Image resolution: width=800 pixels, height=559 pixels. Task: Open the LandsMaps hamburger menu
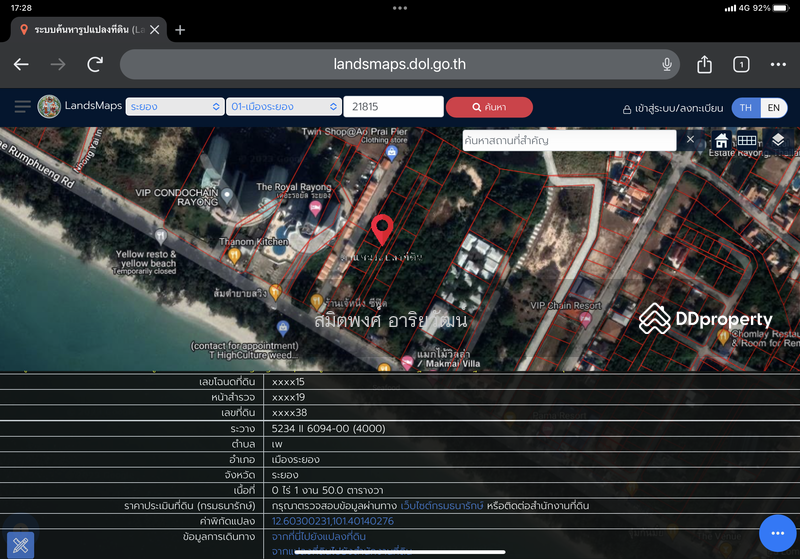coord(22,107)
